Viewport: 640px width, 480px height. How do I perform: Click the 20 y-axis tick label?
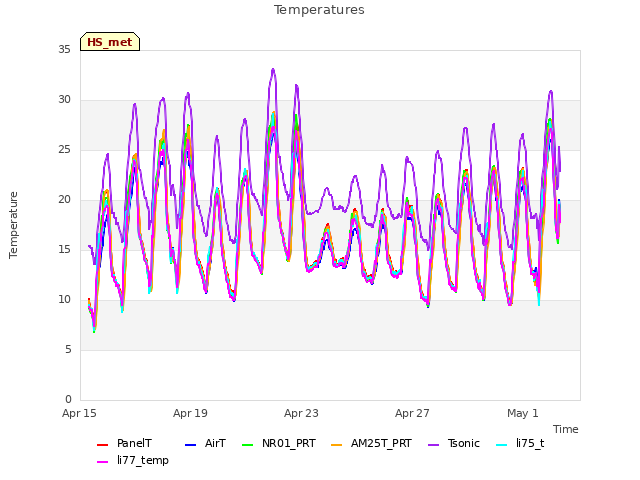[x=64, y=200]
